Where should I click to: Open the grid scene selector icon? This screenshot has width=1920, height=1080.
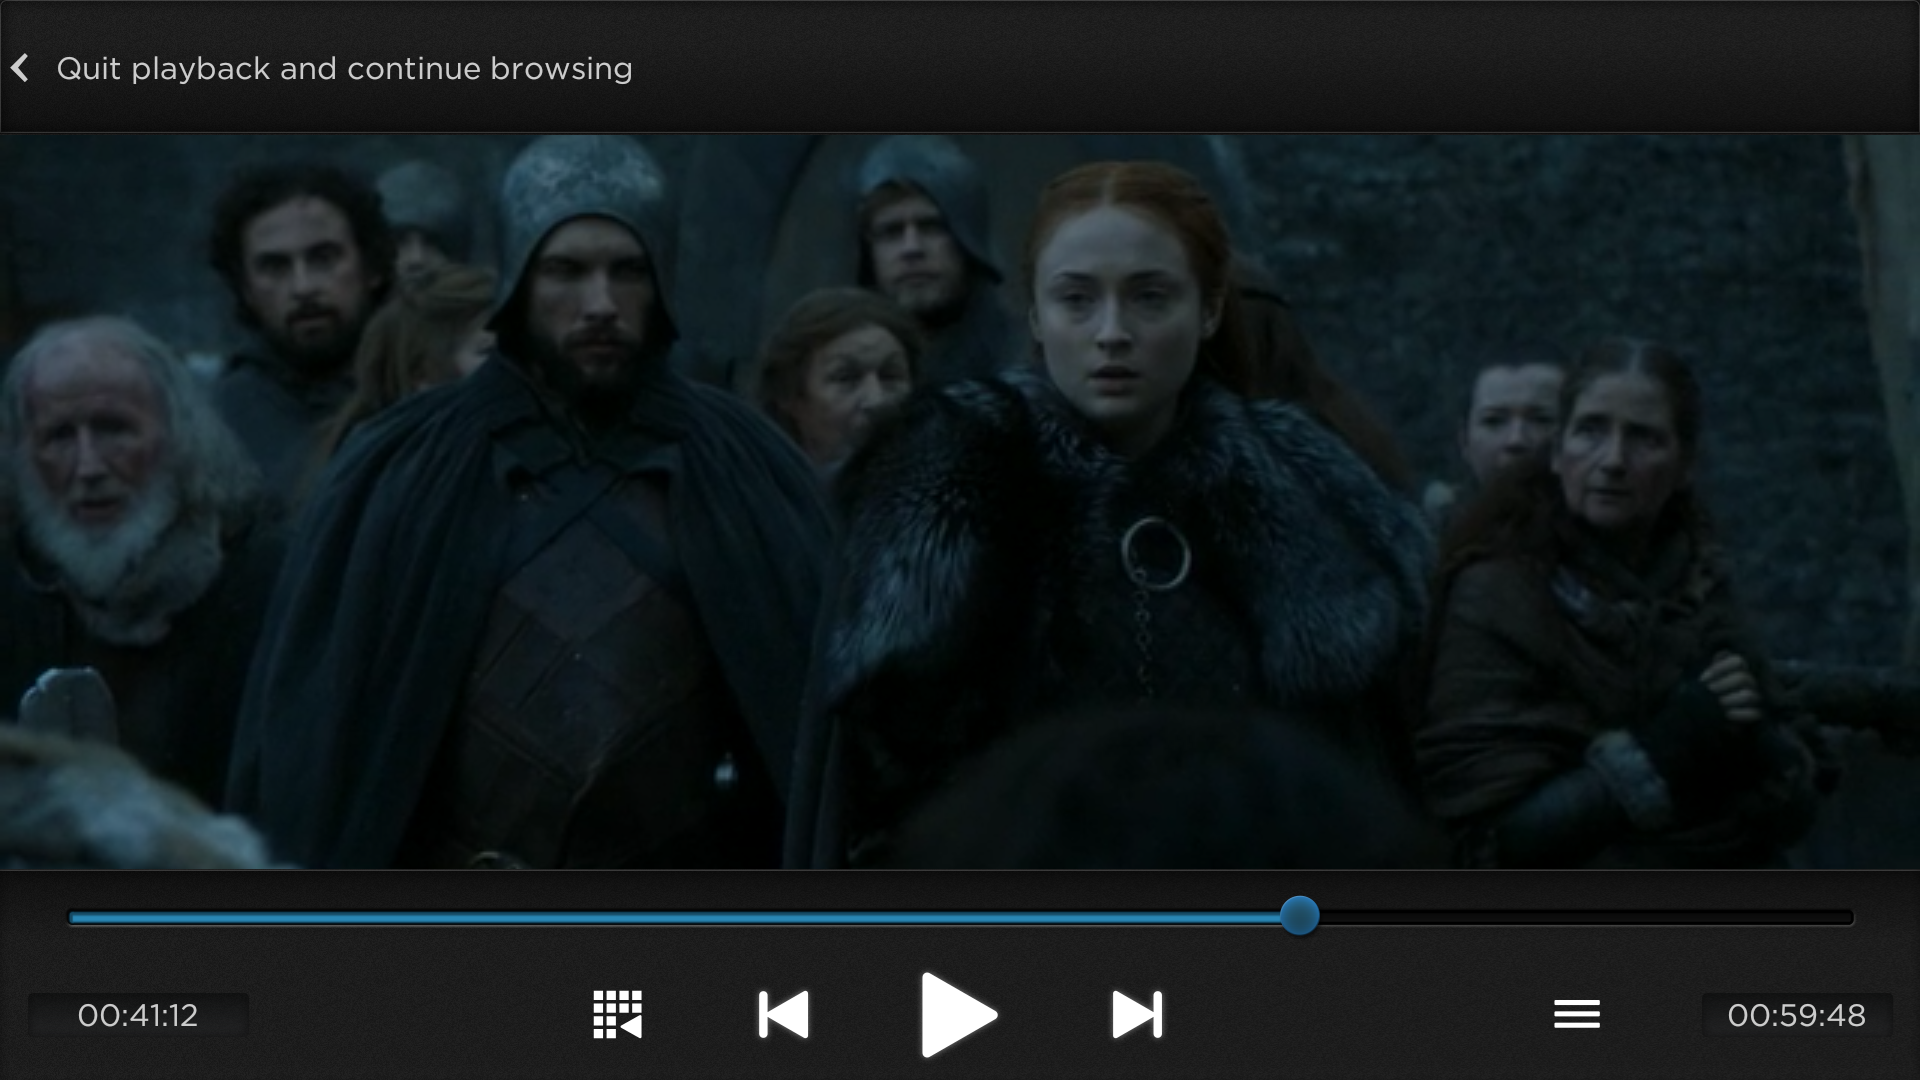click(617, 1015)
